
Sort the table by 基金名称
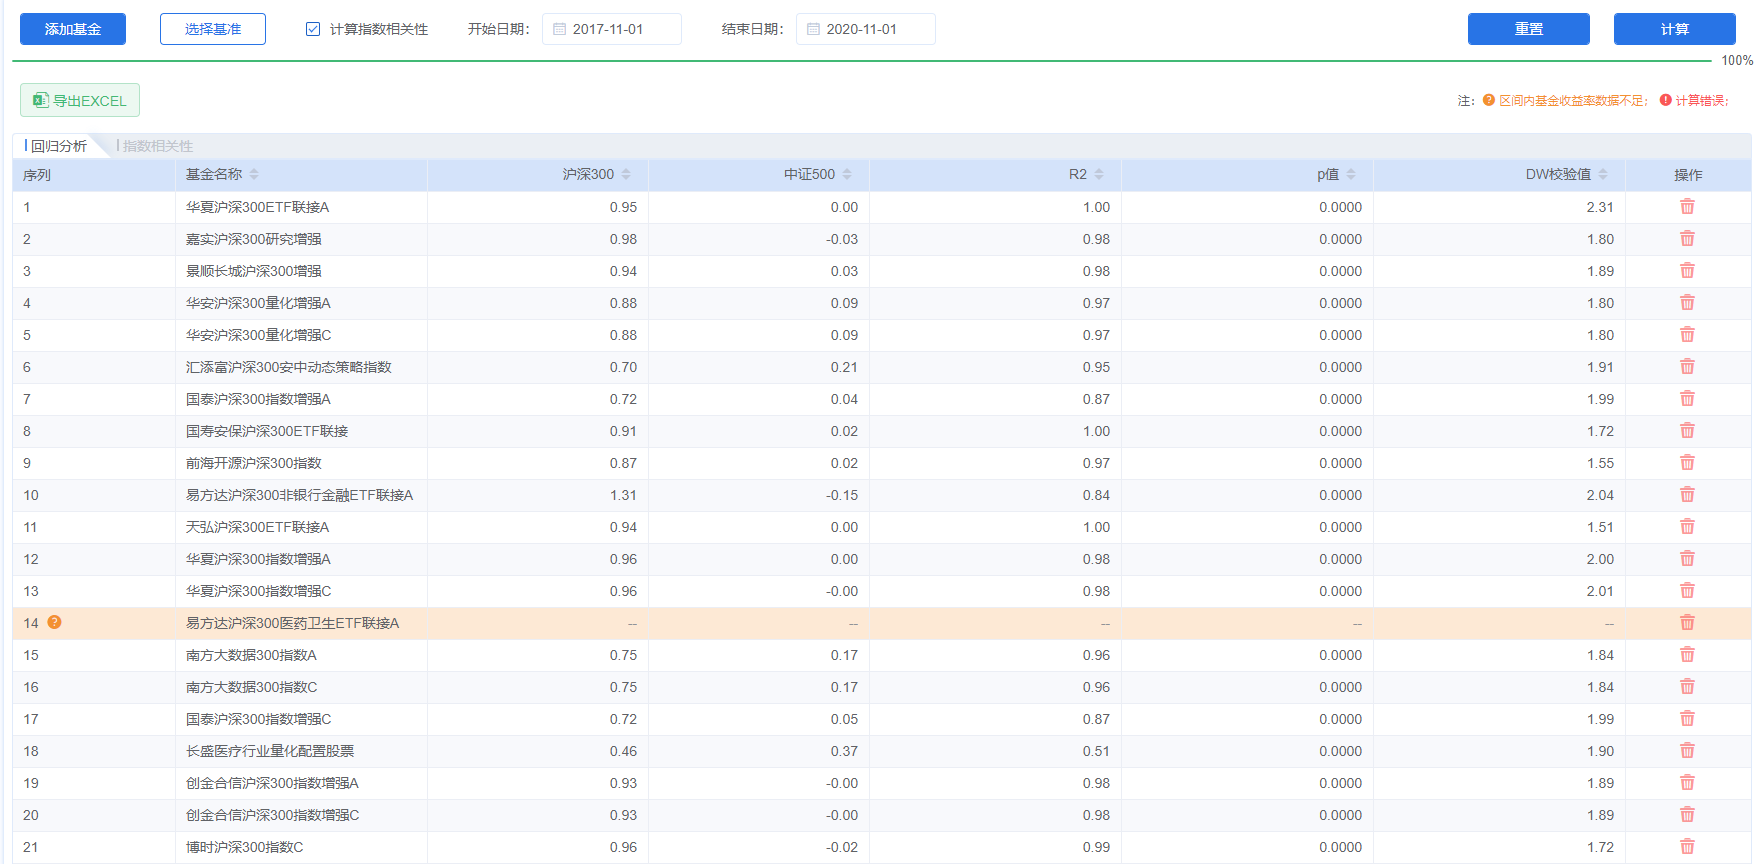pos(254,174)
